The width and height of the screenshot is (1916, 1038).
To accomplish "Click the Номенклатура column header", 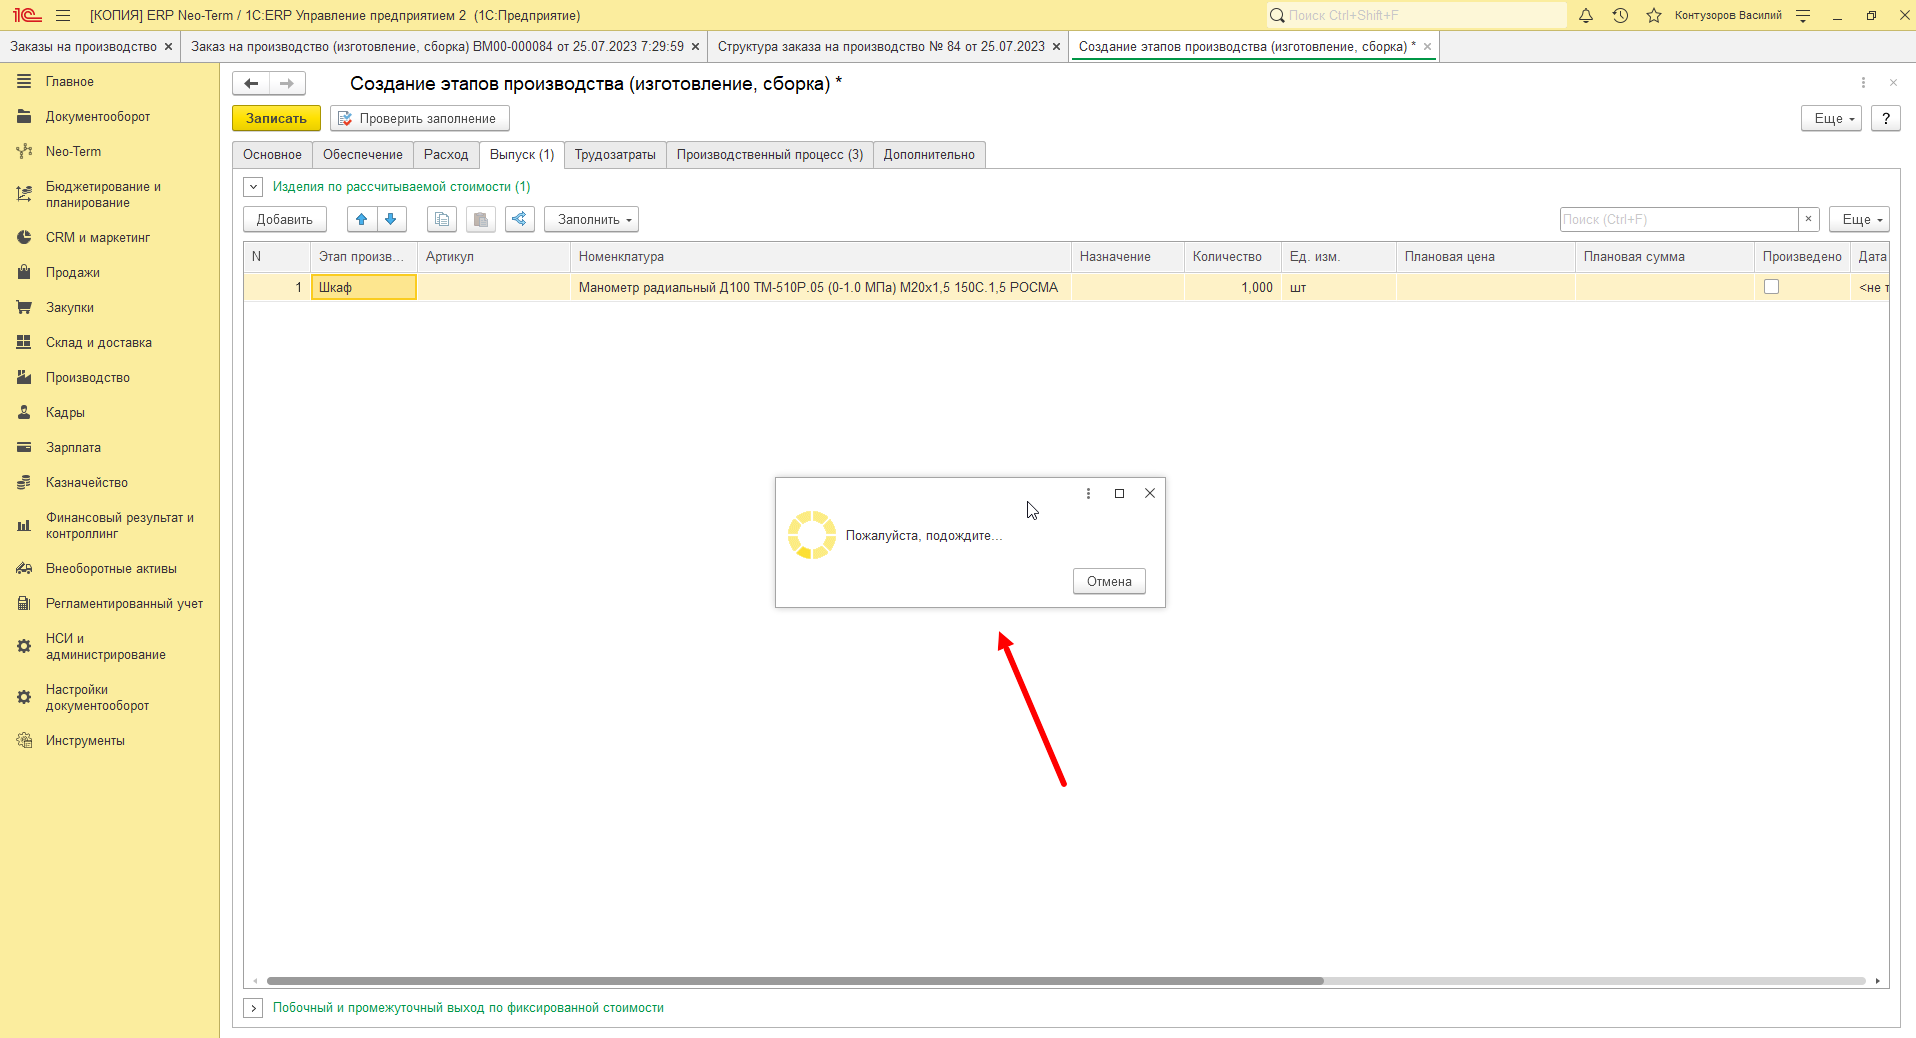I will [820, 257].
